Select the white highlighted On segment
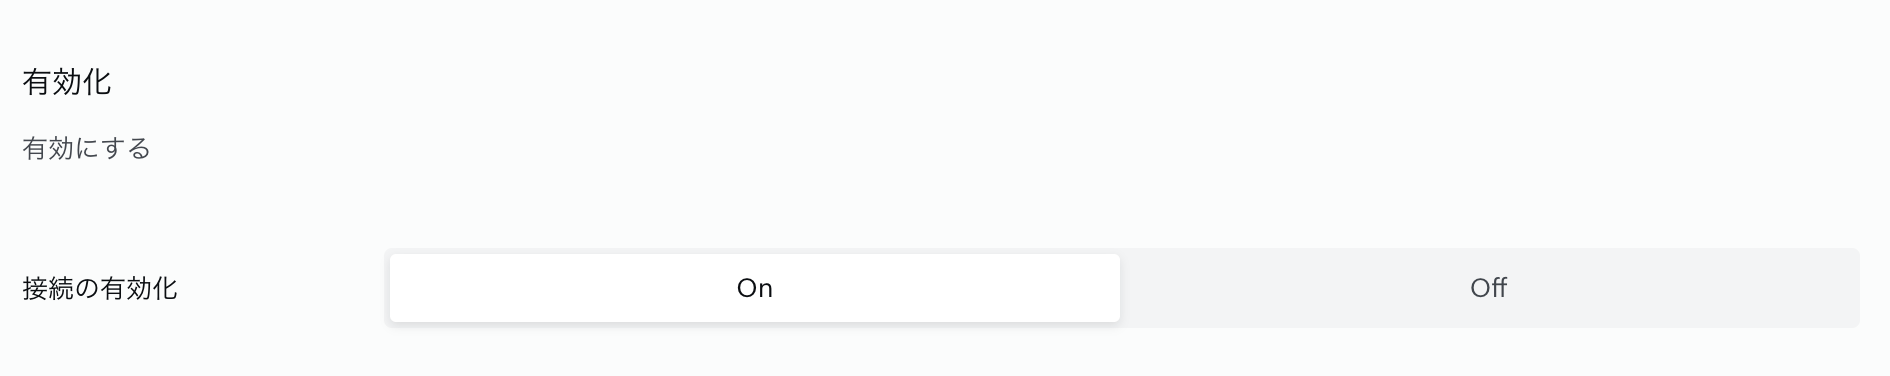This screenshot has height=376, width=1890. click(x=755, y=288)
